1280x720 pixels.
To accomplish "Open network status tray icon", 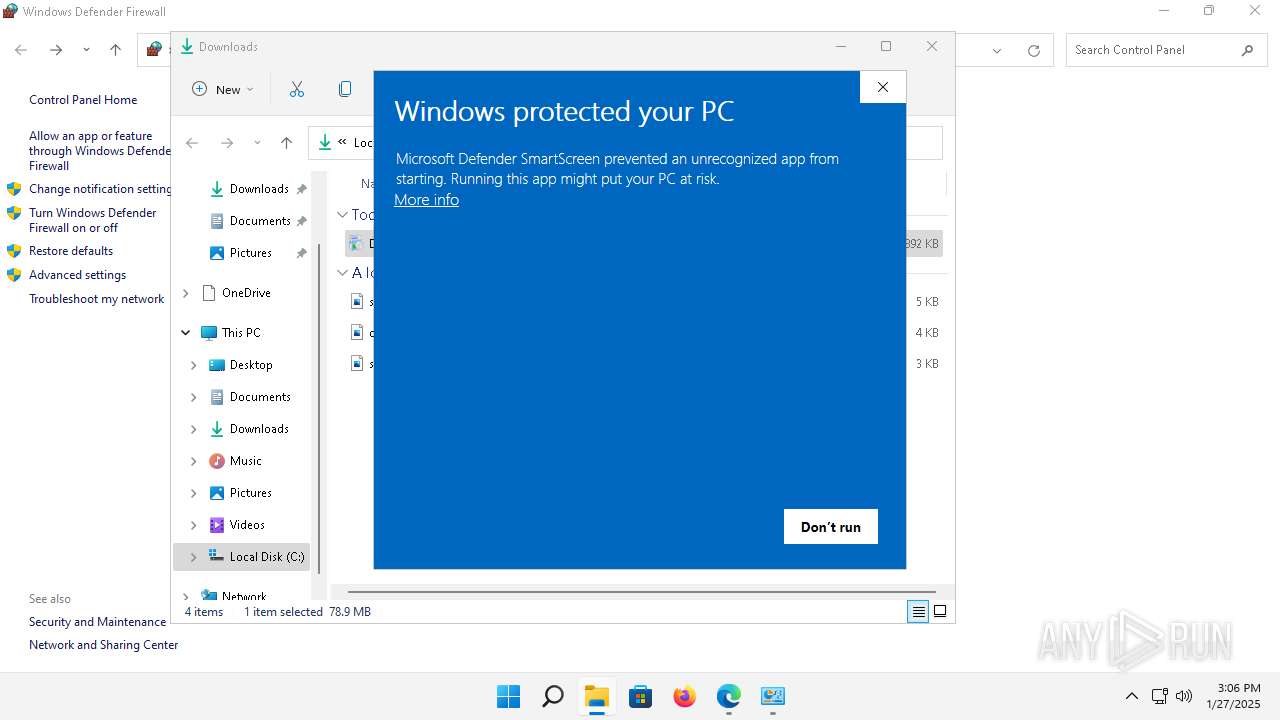I will (x=1160, y=696).
